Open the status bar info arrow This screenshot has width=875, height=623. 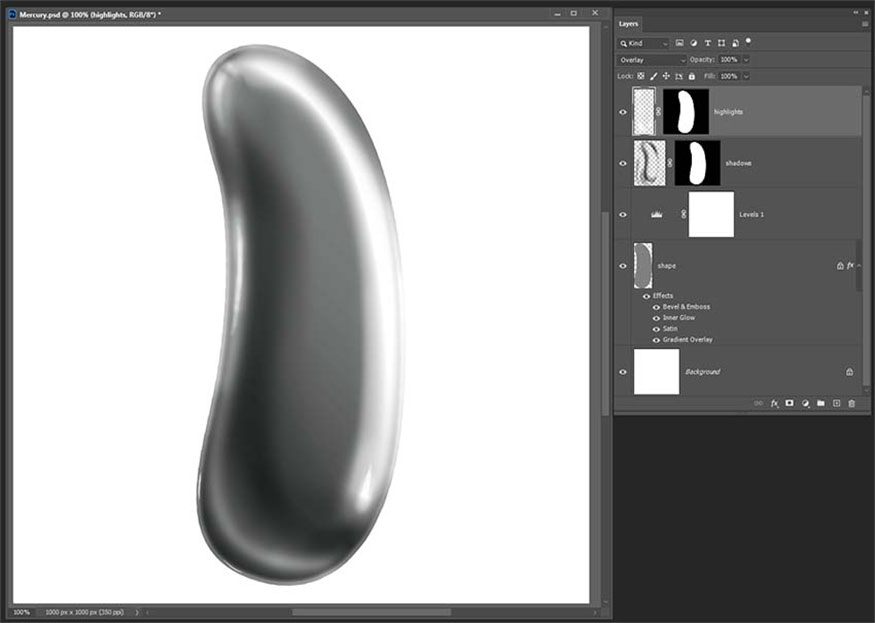pos(137,612)
